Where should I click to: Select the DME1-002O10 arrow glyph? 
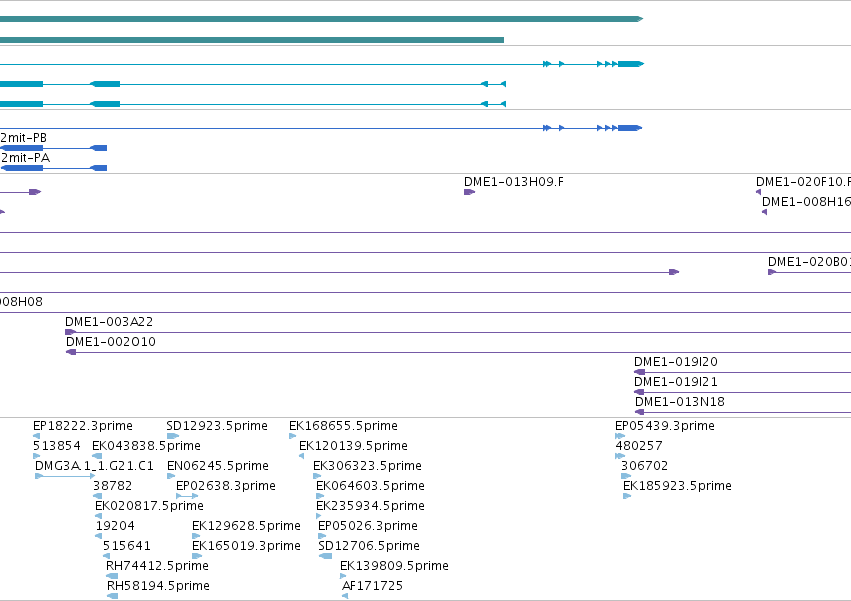71,352
